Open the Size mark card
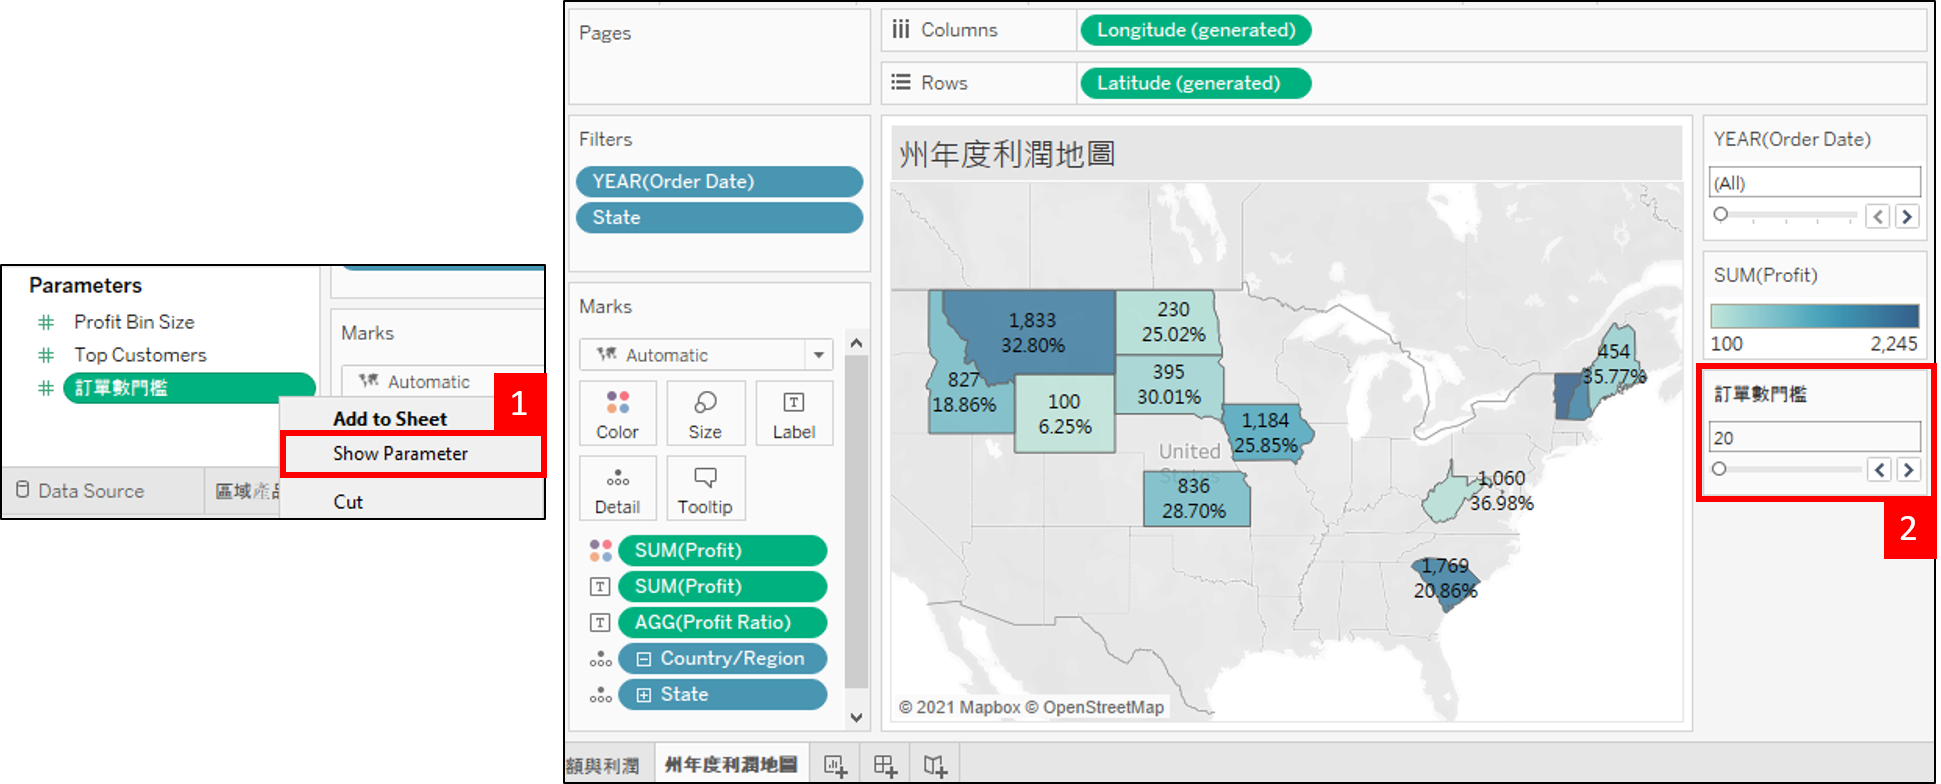The width and height of the screenshot is (1941, 784). [705, 413]
